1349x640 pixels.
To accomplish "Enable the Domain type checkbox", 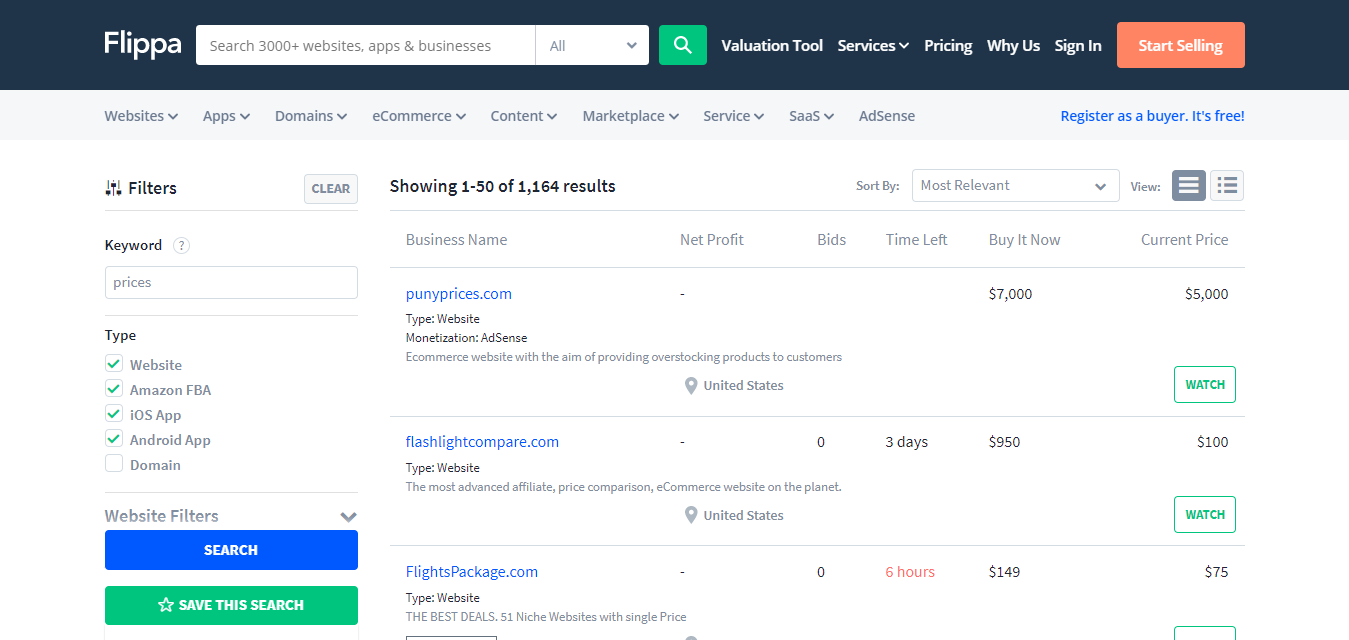I will click(x=114, y=464).
